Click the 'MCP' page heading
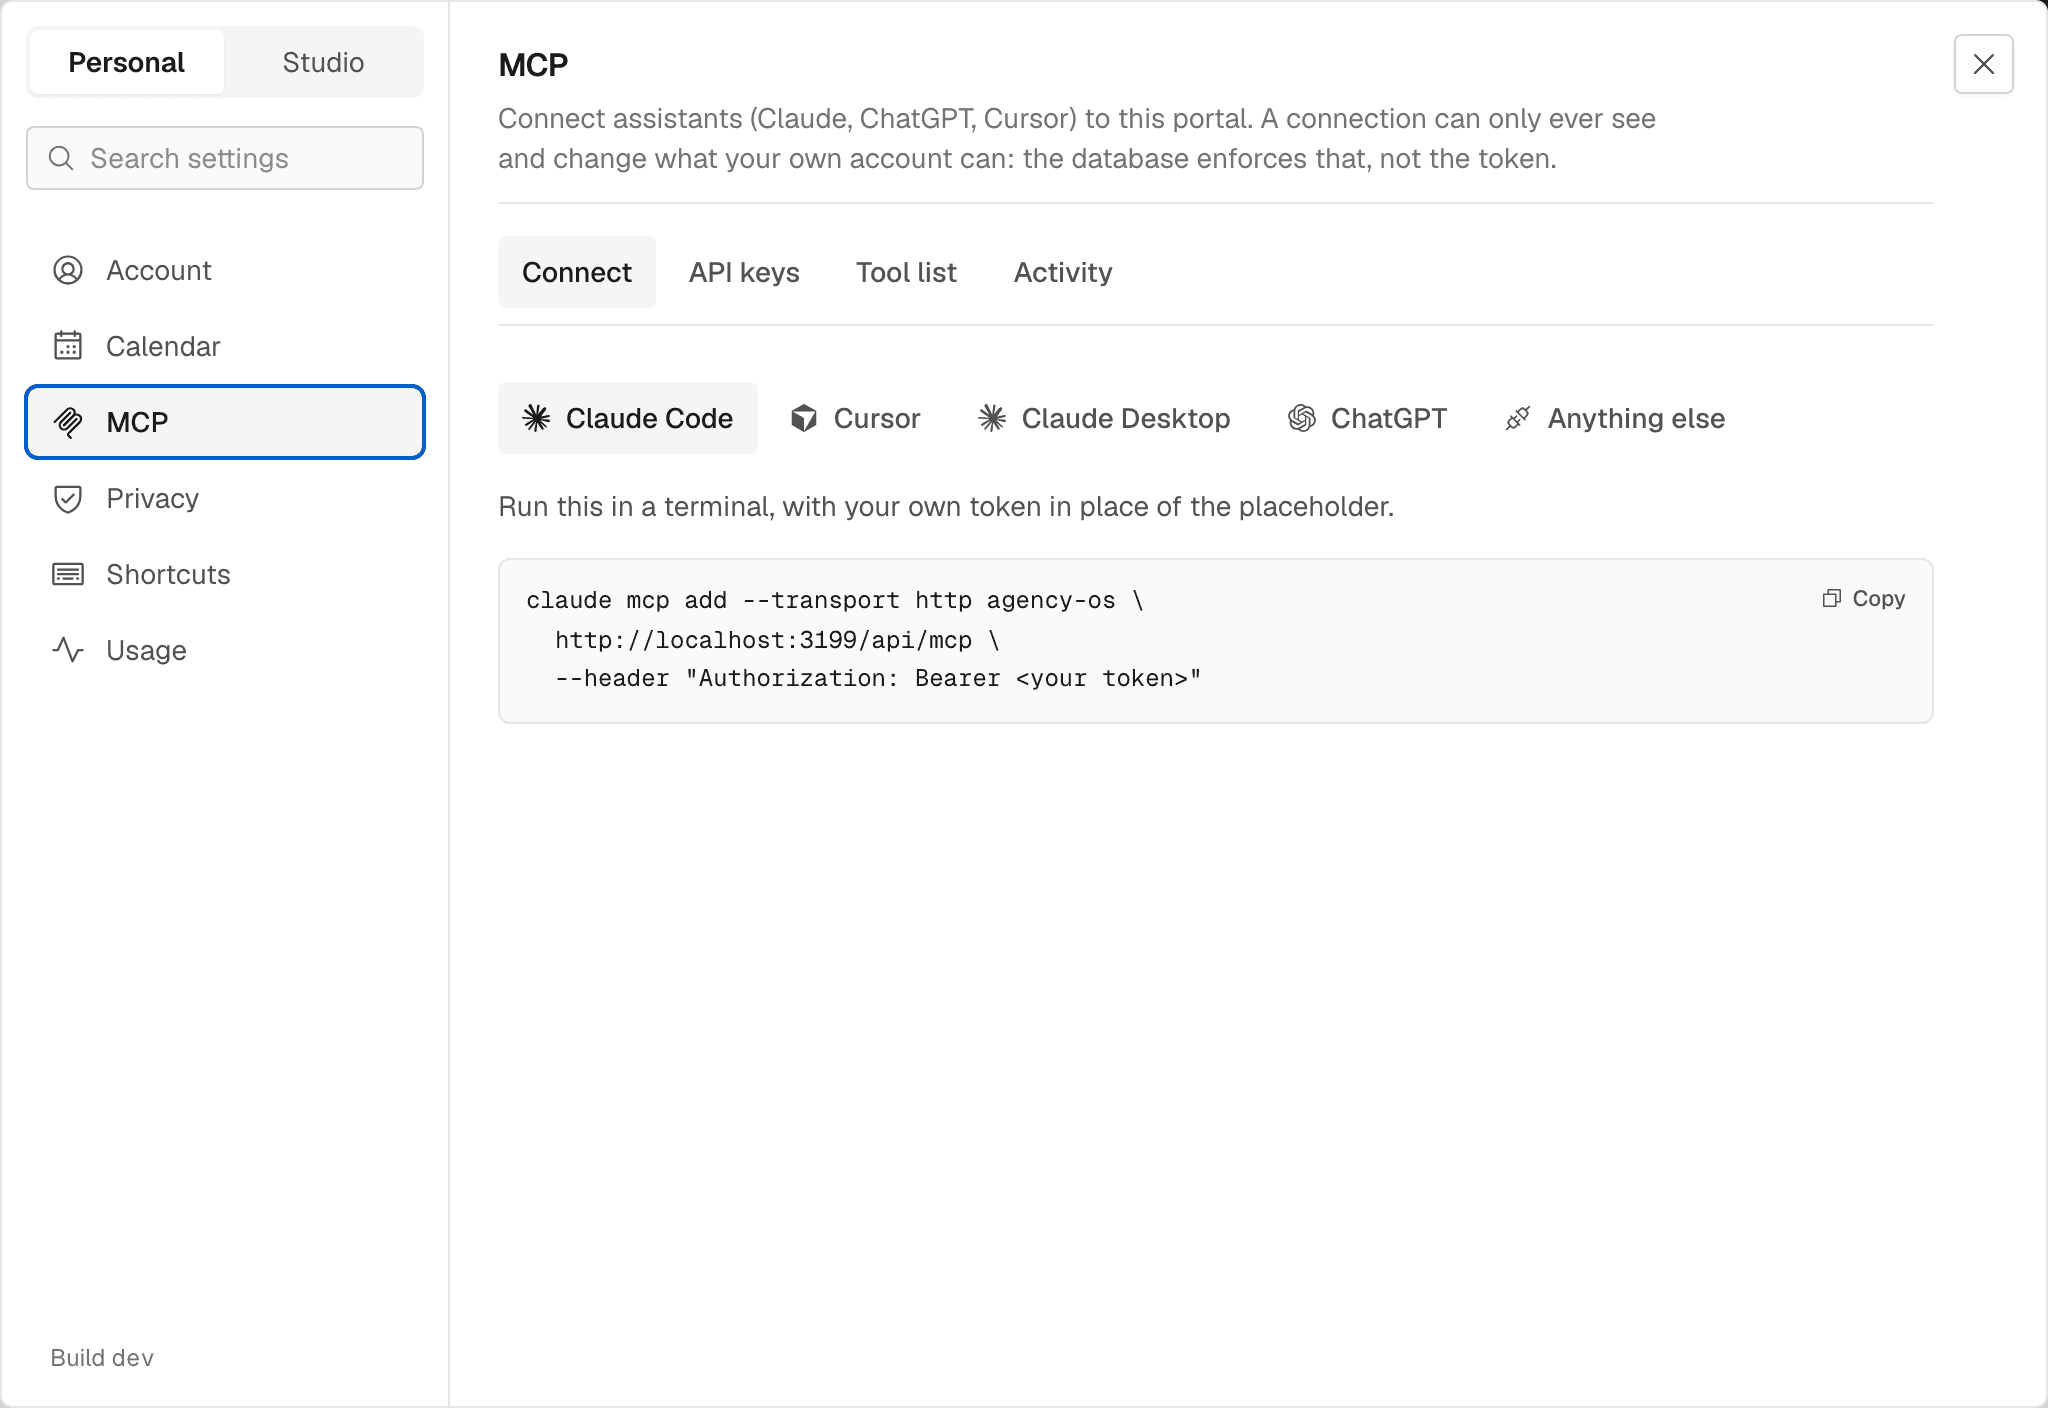The width and height of the screenshot is (2048, 1408). (533, 64)
